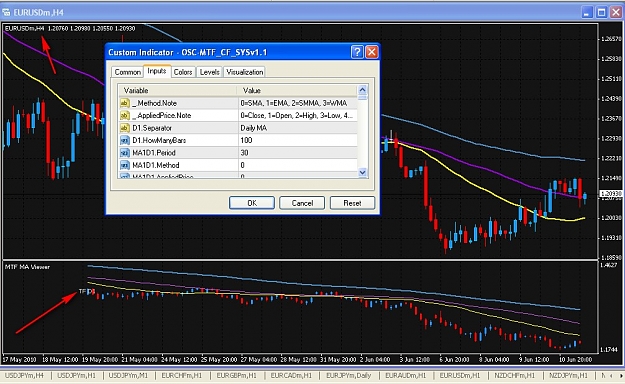The width and height of the screenshot is (625, 384).
Task: Select the _Method.Note variable row
Action: tap(238, 103)
